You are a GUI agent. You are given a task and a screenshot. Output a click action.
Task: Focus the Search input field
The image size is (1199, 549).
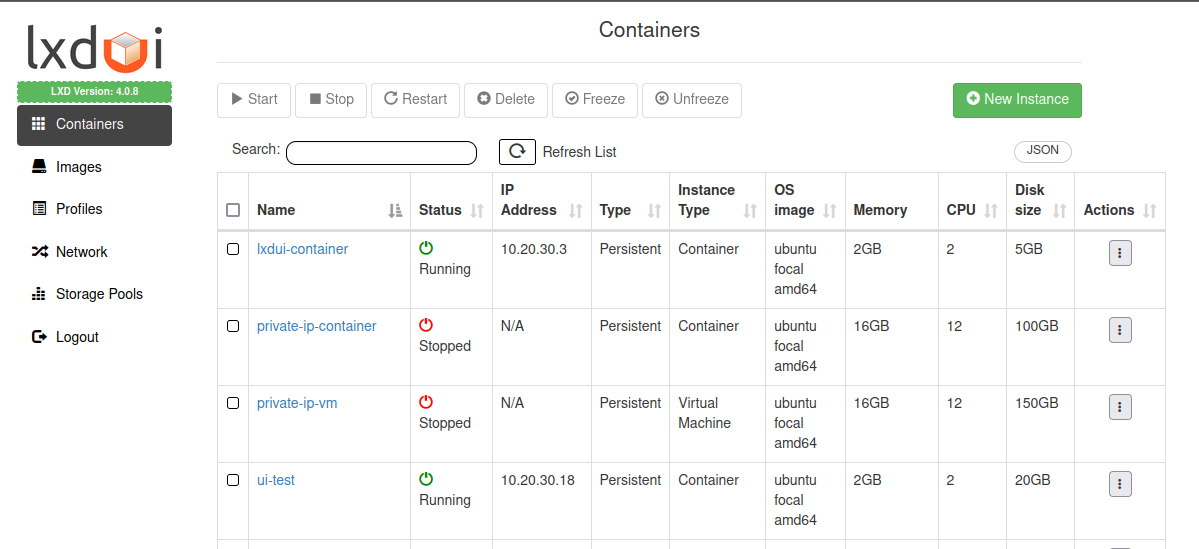pyautogui.click(x=381, y=153)
